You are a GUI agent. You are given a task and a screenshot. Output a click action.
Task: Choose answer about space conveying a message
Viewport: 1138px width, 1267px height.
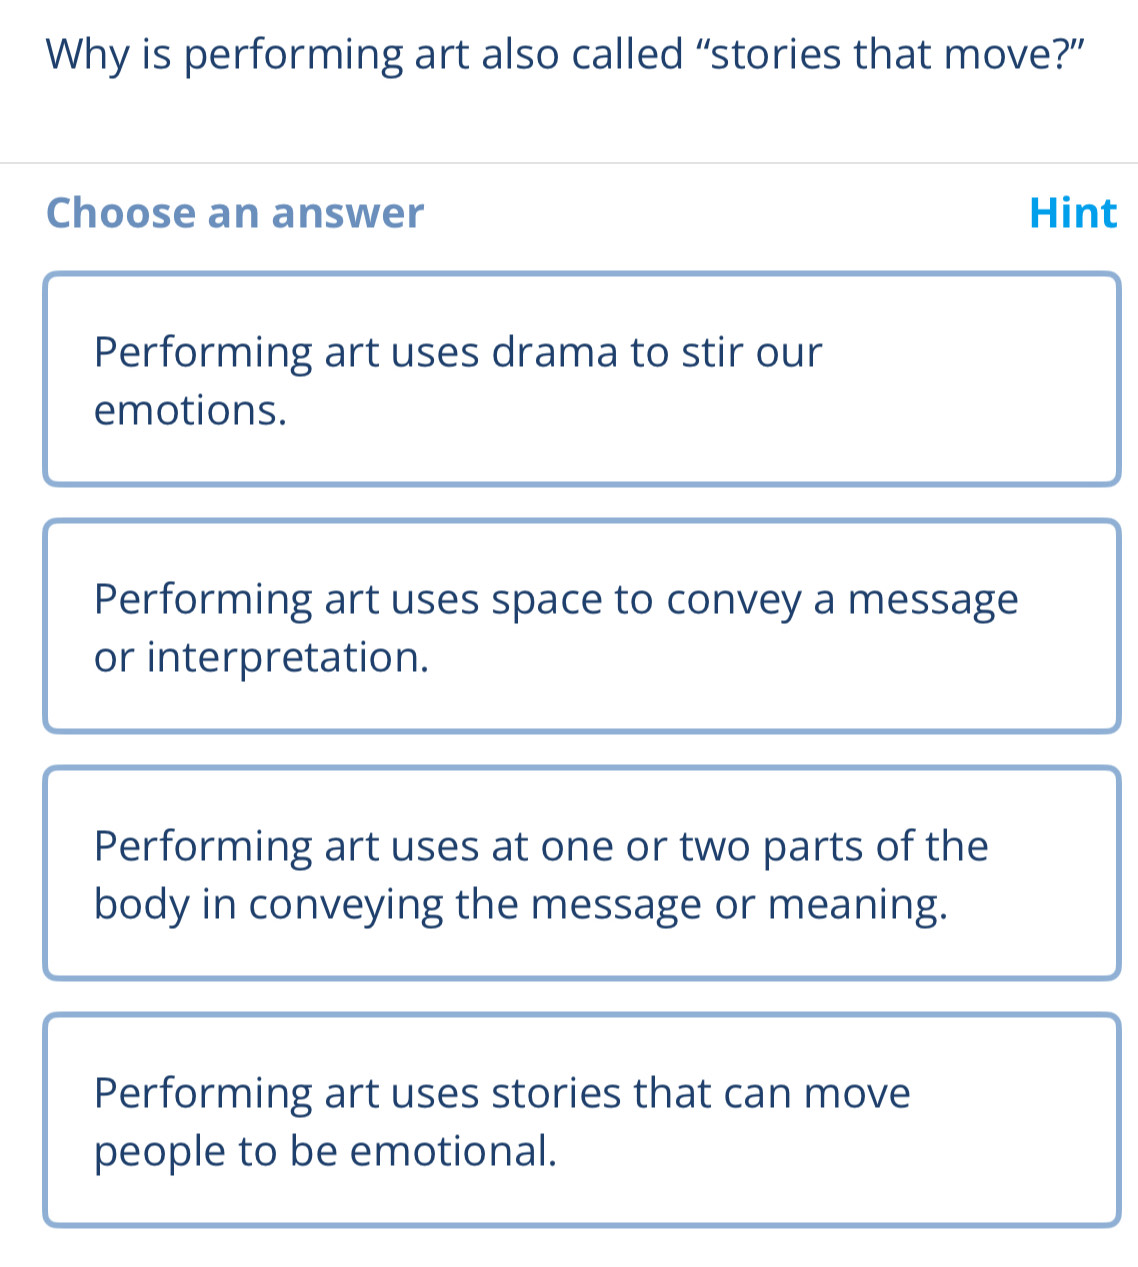click(581, 626)
